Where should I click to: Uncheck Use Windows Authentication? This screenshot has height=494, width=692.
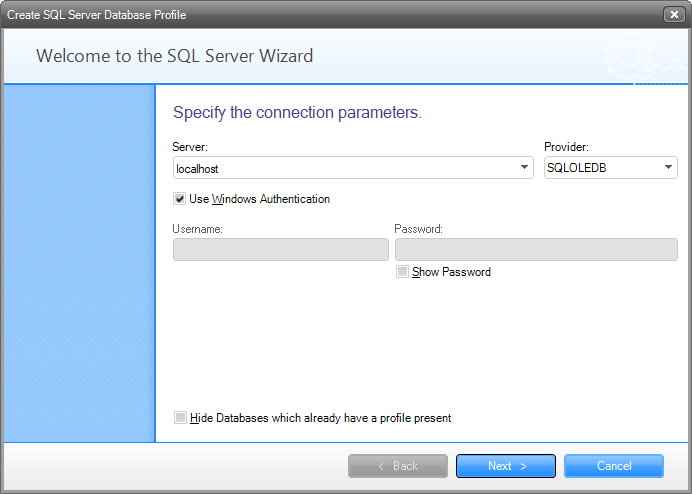[x=179, y=199]
